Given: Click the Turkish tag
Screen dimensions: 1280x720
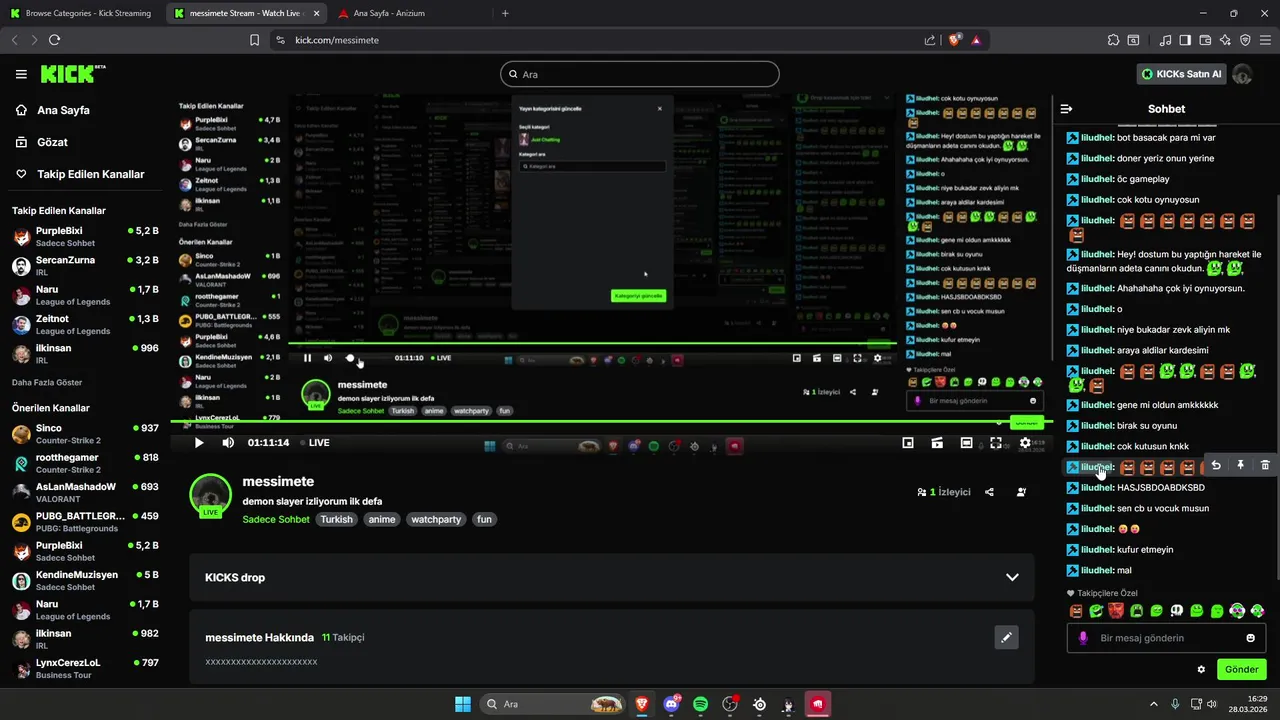Looking at the screenshot, I should (x=337, y=520).
